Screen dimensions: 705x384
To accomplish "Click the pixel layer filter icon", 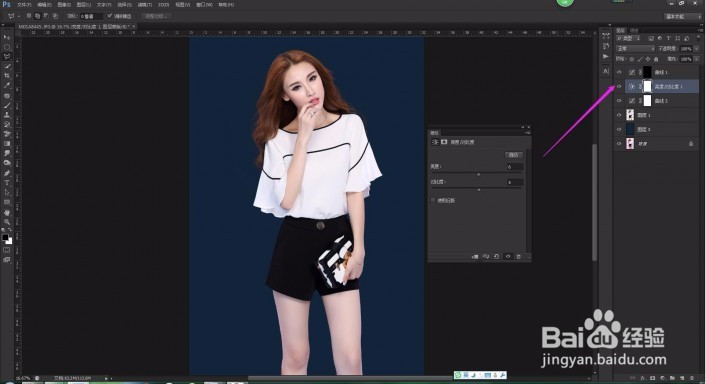I will [651, 39].
